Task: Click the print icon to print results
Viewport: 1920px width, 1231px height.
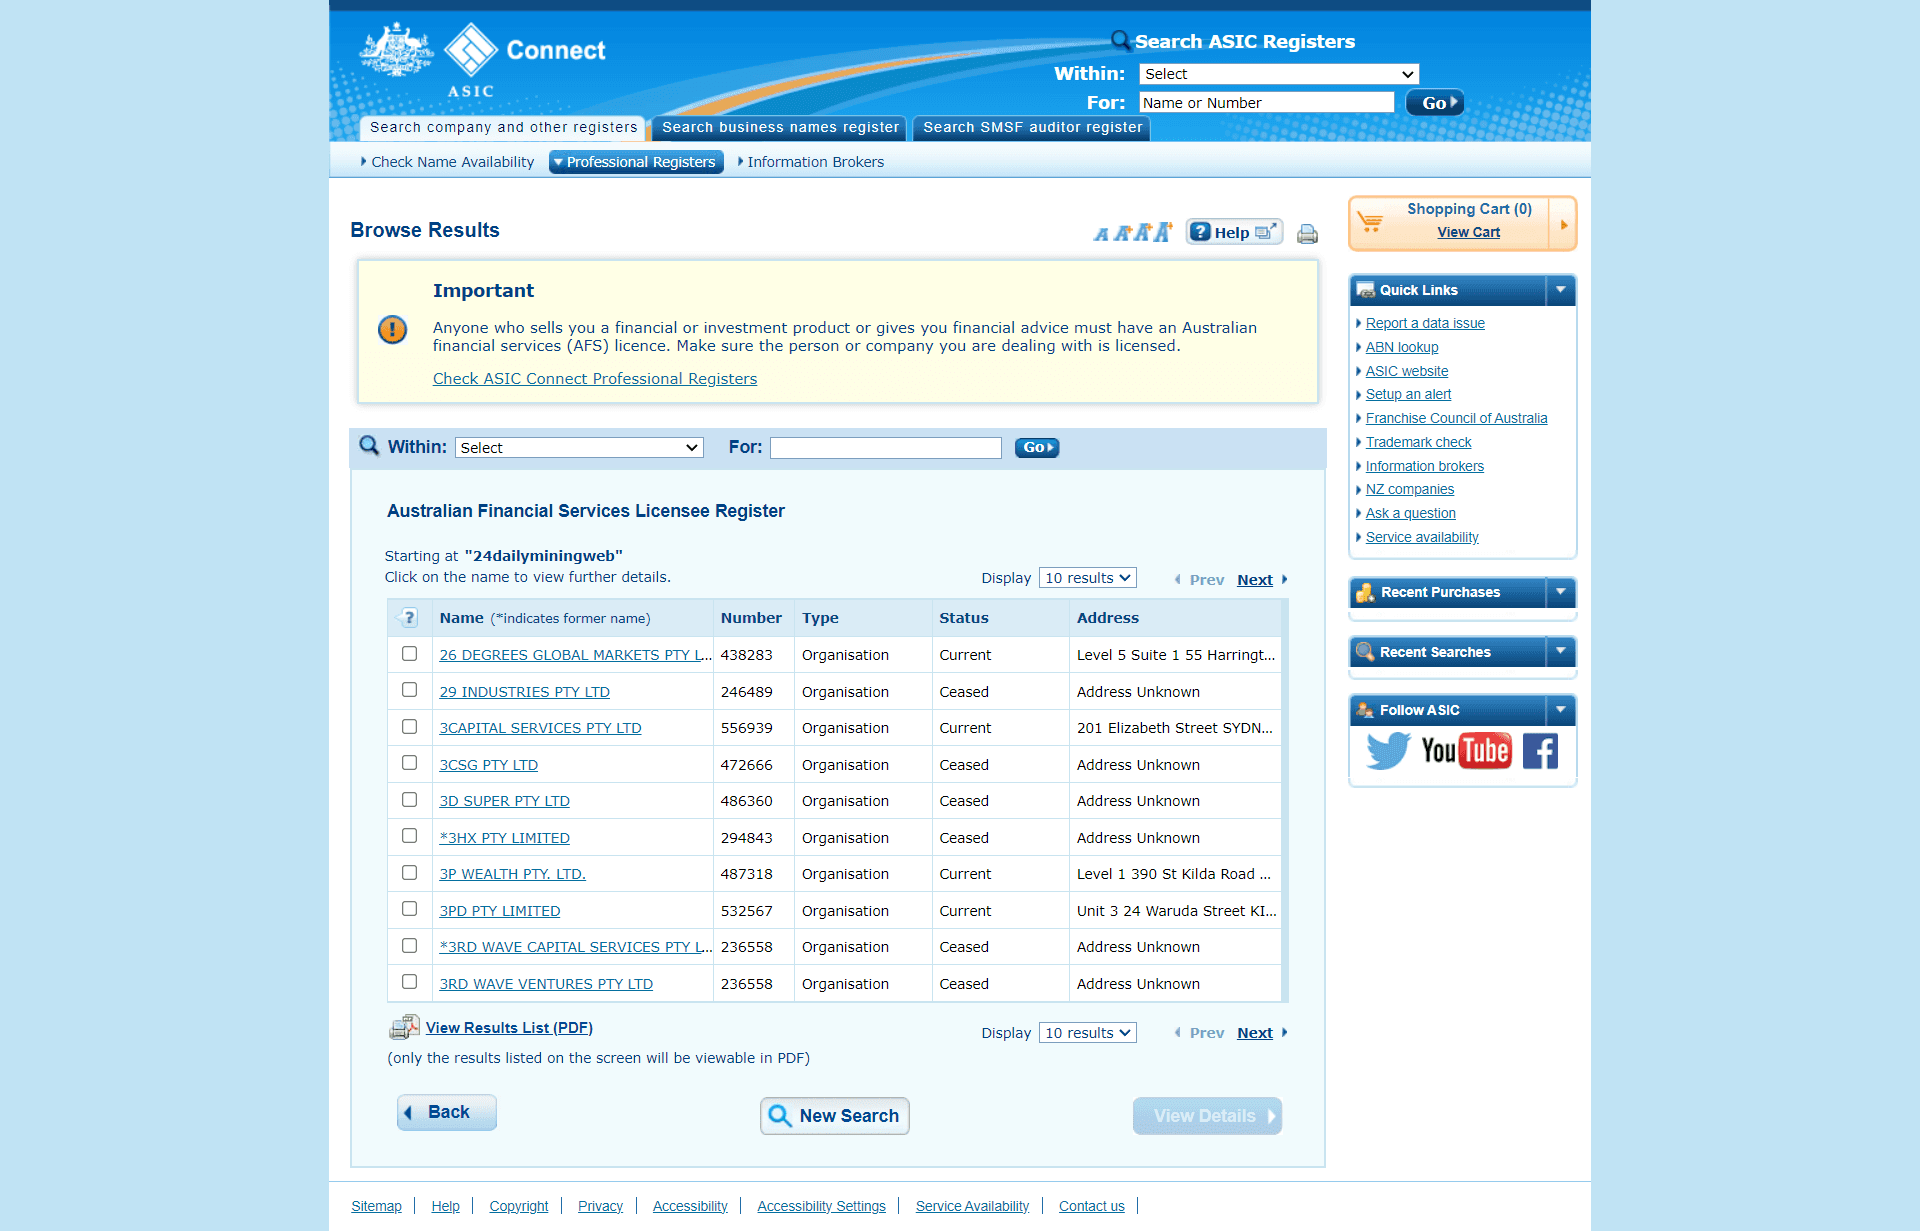Action: 1304,234
